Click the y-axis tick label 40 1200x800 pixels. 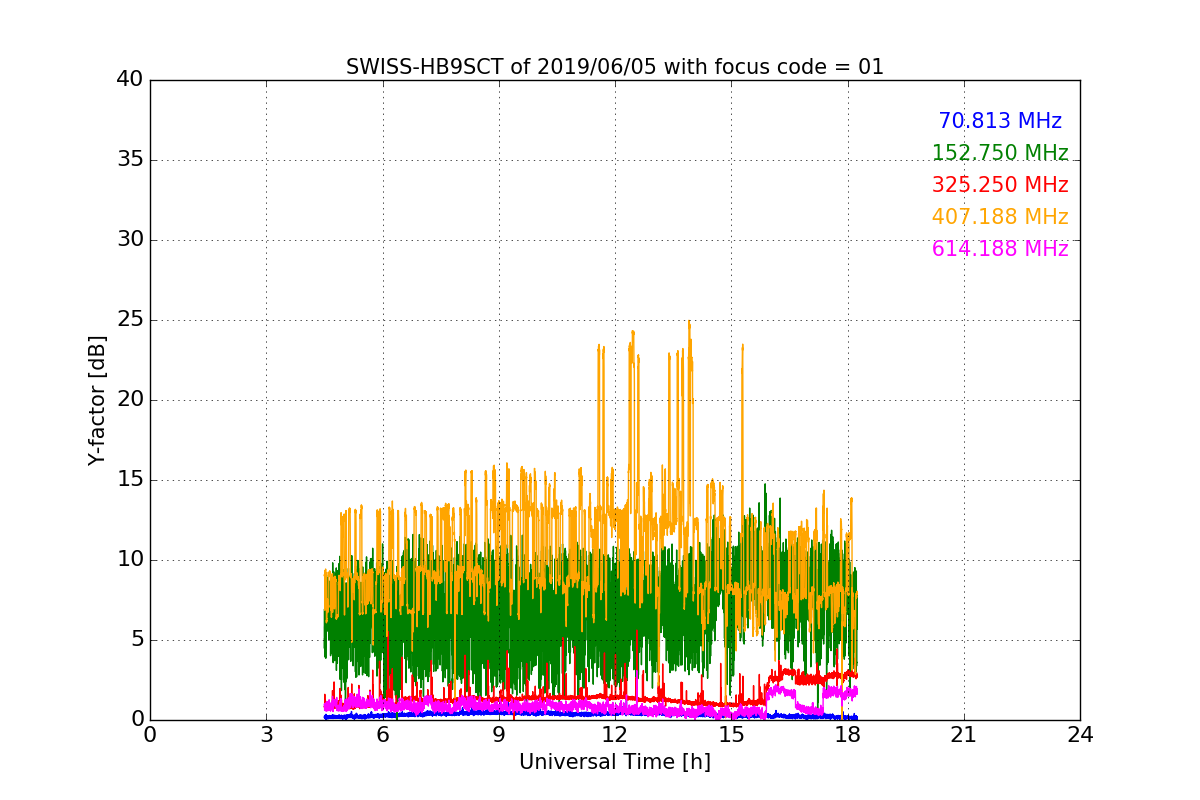[x=130, y=80]
